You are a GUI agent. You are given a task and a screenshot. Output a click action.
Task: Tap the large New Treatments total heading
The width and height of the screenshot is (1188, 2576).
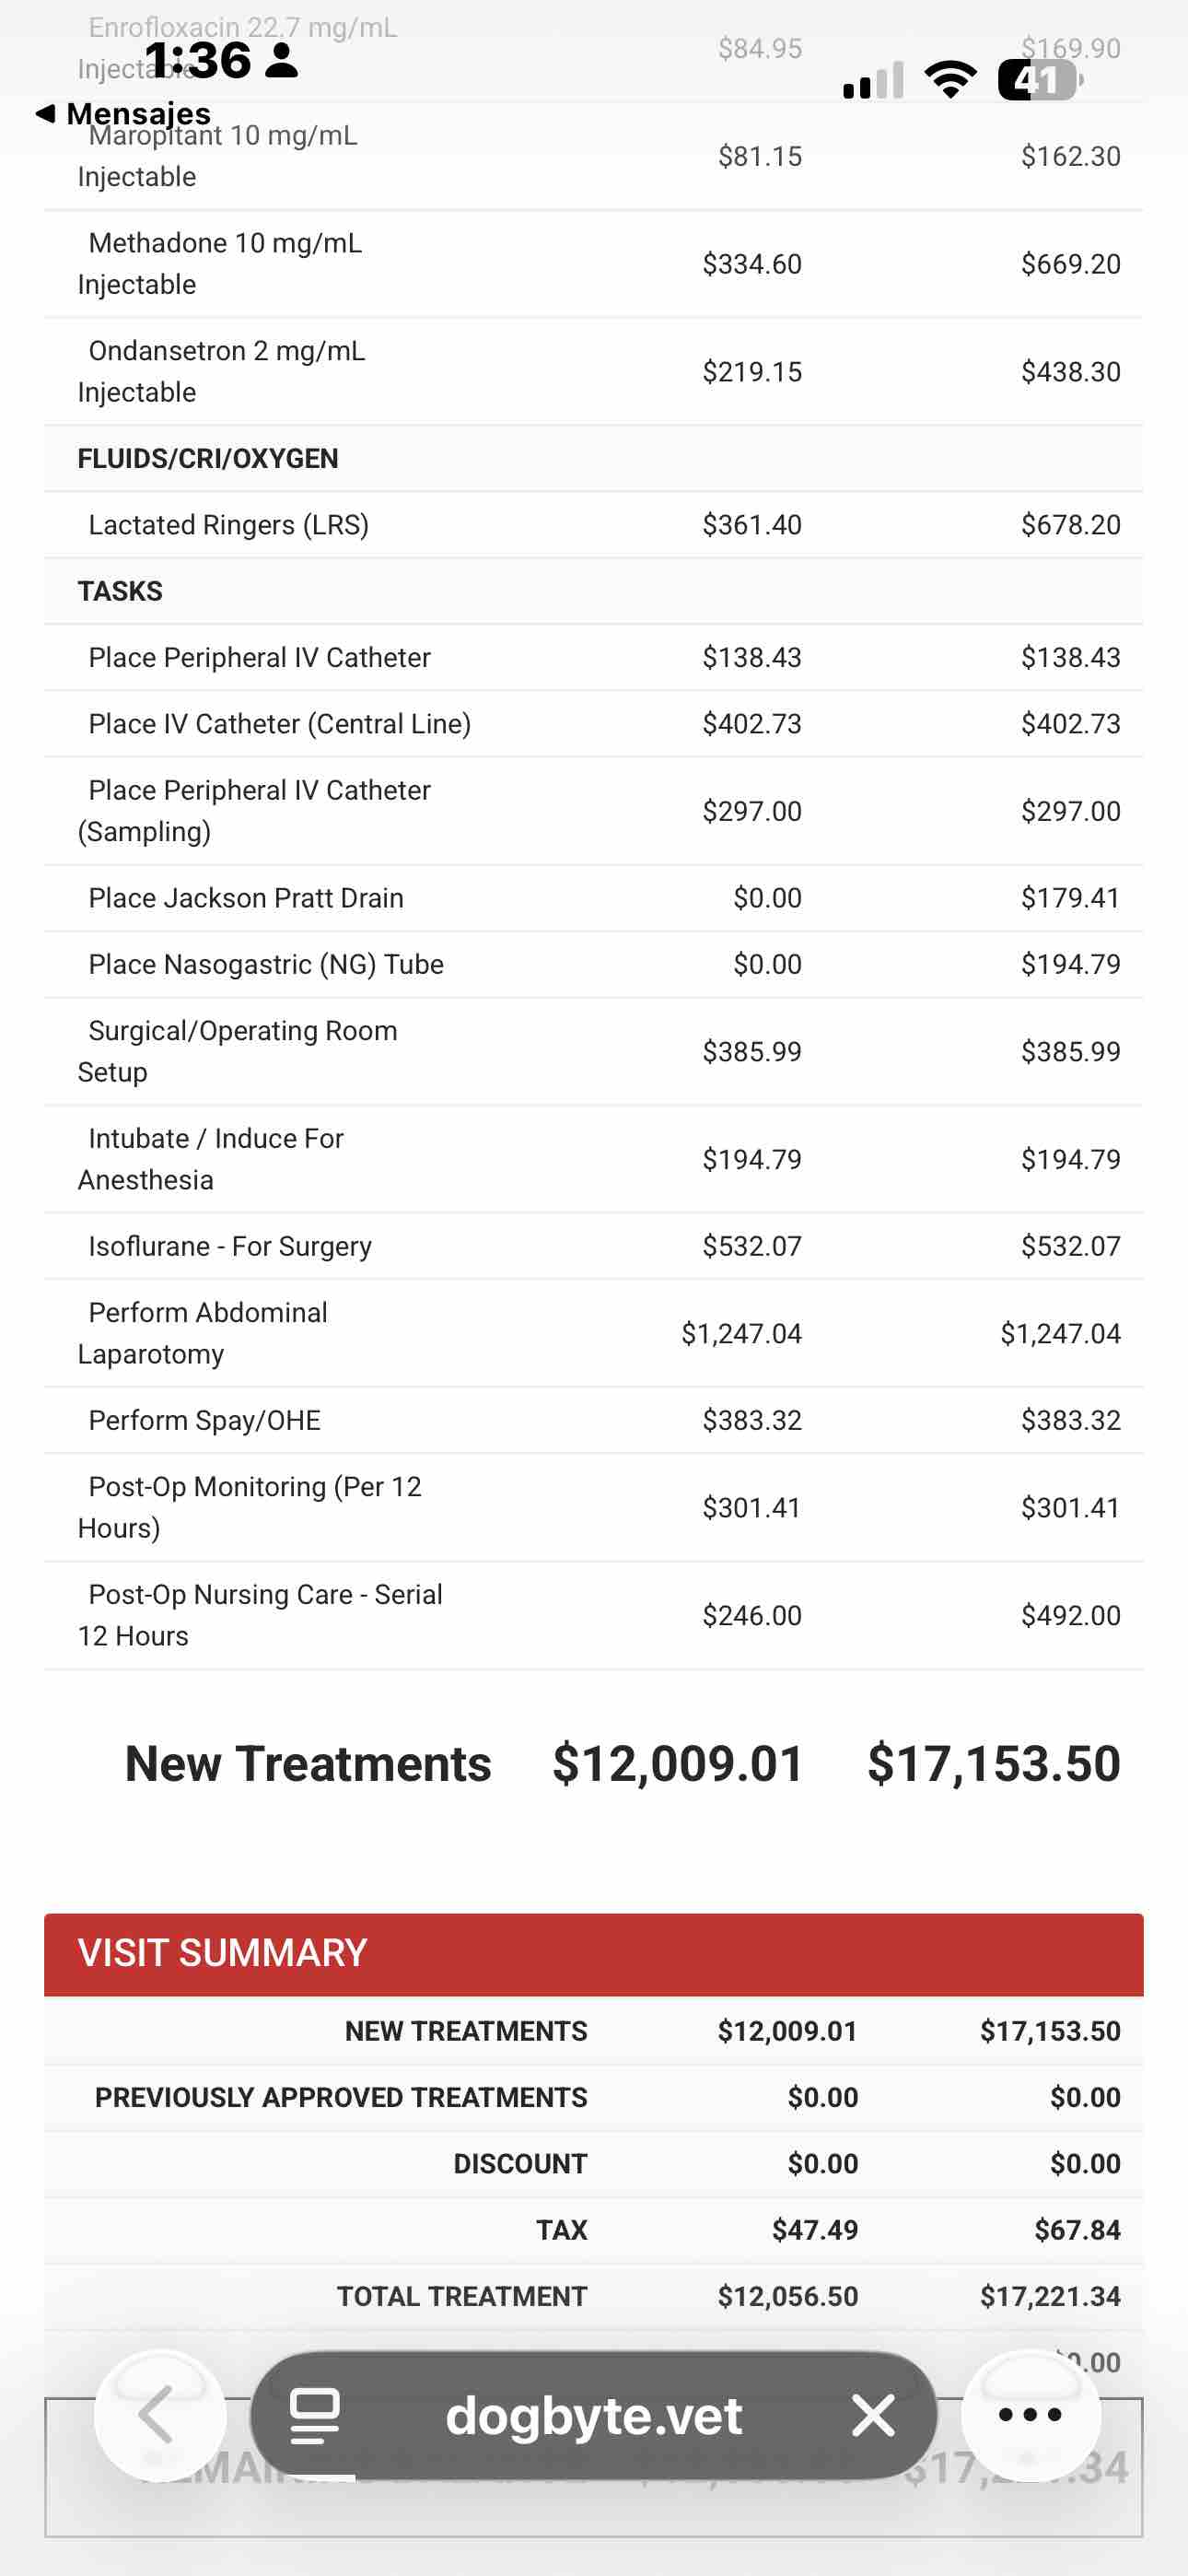(x=308, y=1763)
